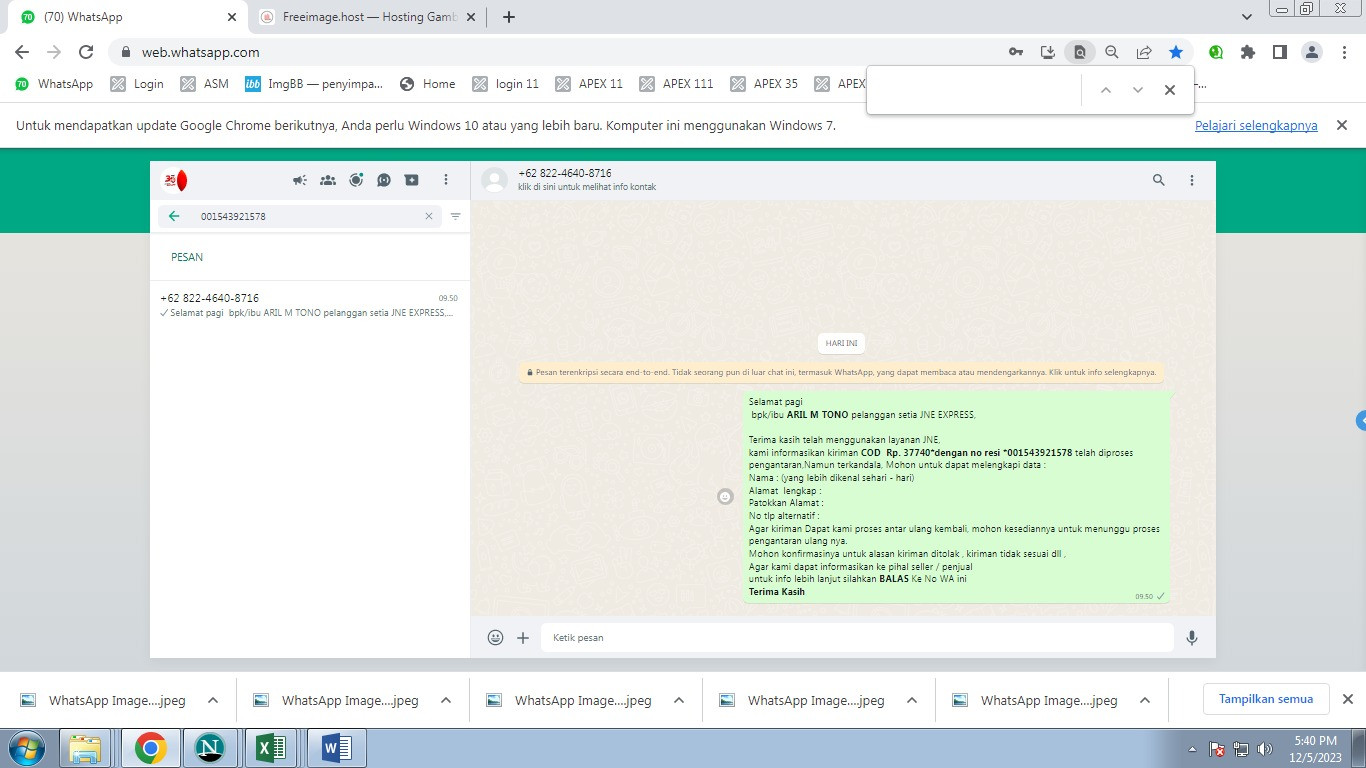Dismiss the Chrome update notice bar
Image resolution: width=1366 pixels, height=768 pixels.
tap(1342, 125)
